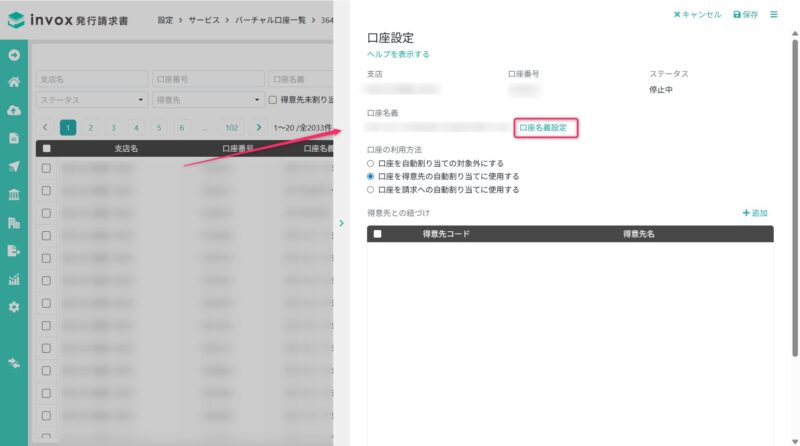
Task: Go to page 4 in pagination
Action: [136, 128]
